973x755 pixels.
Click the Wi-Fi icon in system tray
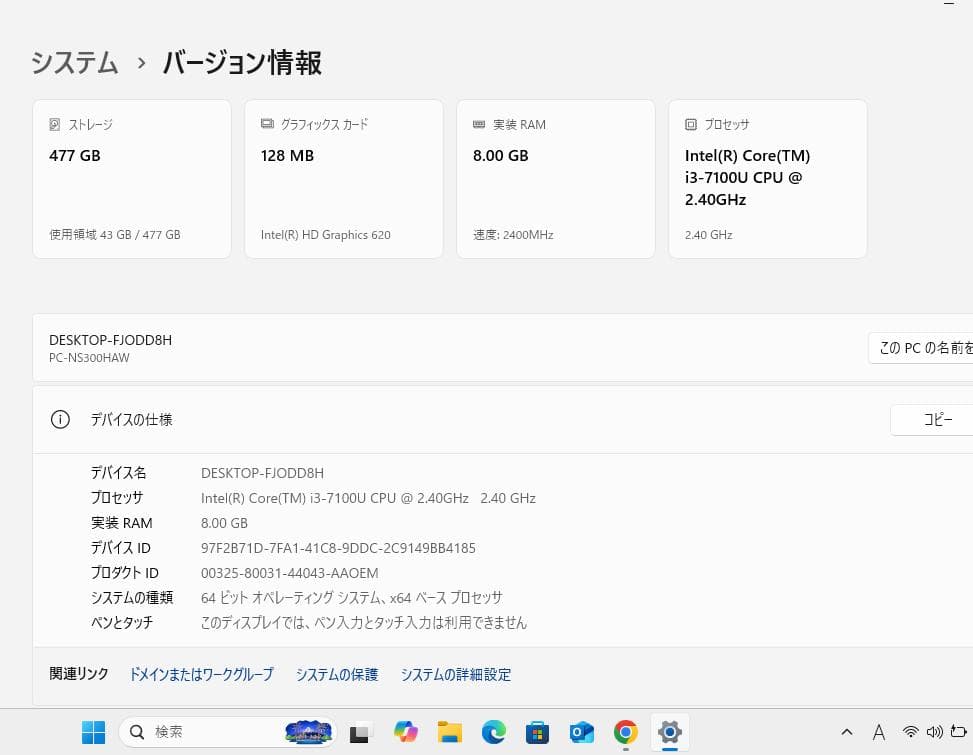click(x=910, y=732)
